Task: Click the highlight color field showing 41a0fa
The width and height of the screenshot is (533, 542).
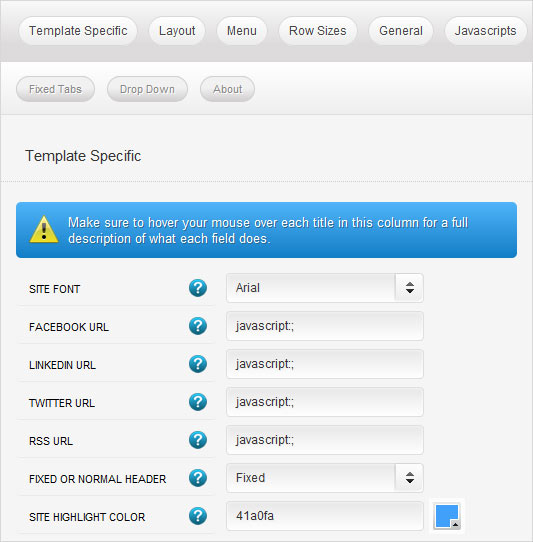Action: 325,516
